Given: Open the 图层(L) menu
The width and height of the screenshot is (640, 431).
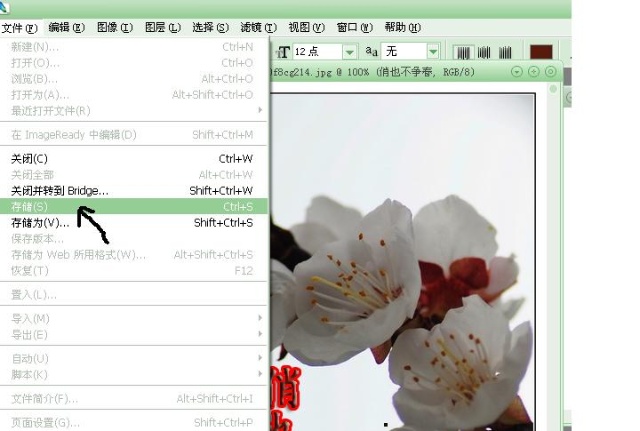Looking at the screenshot, I should (x=162, y=27).
